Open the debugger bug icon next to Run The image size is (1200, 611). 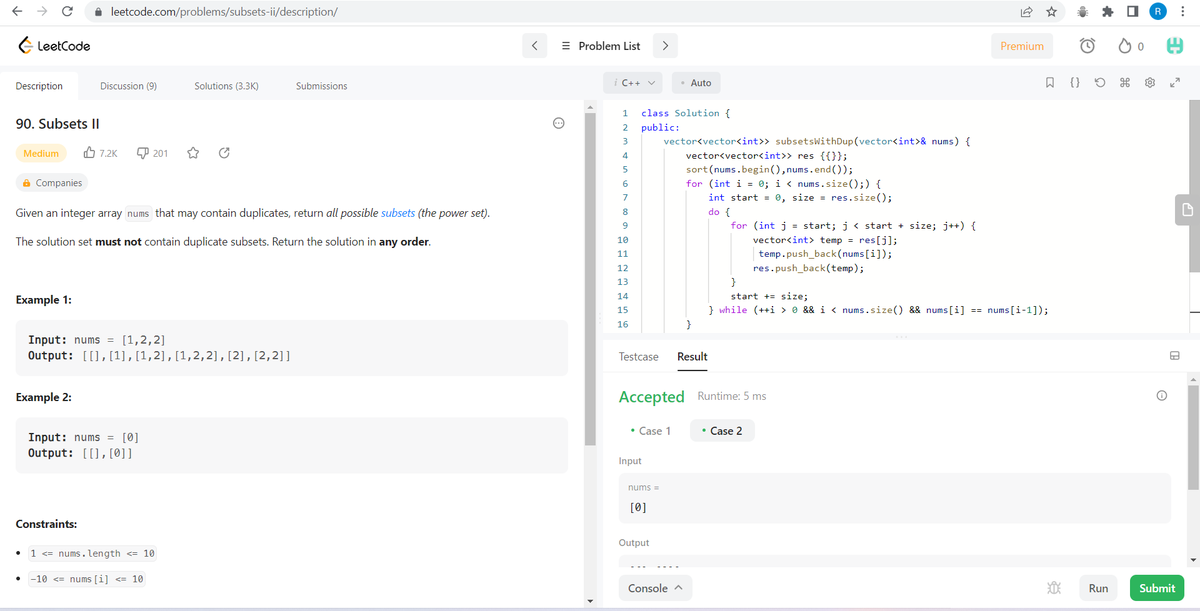1054,588
